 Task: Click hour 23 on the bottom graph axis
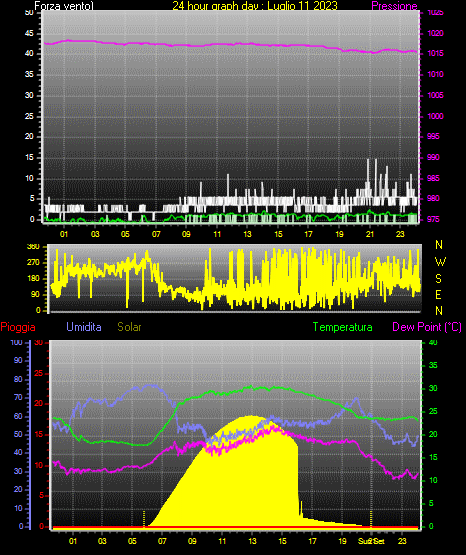(402, 541)
